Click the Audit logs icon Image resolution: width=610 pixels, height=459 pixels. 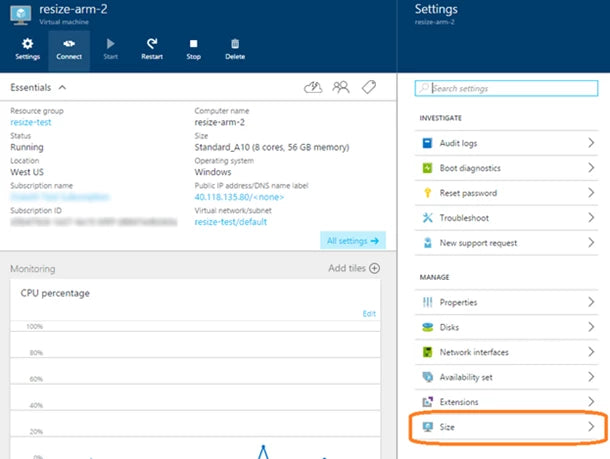[427, 143]
